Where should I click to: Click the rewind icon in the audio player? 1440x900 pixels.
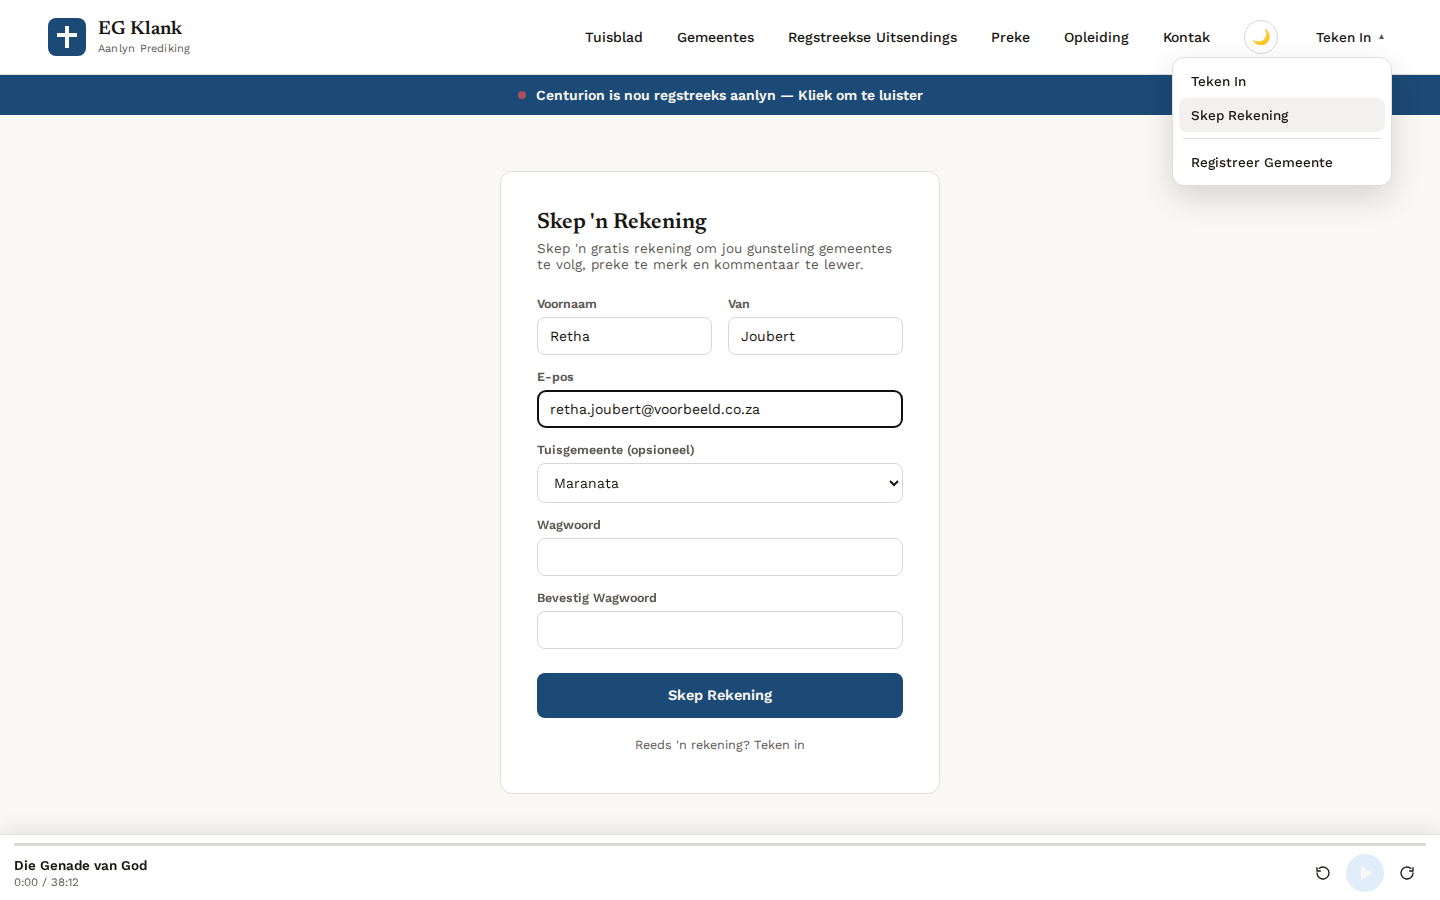1323,873
